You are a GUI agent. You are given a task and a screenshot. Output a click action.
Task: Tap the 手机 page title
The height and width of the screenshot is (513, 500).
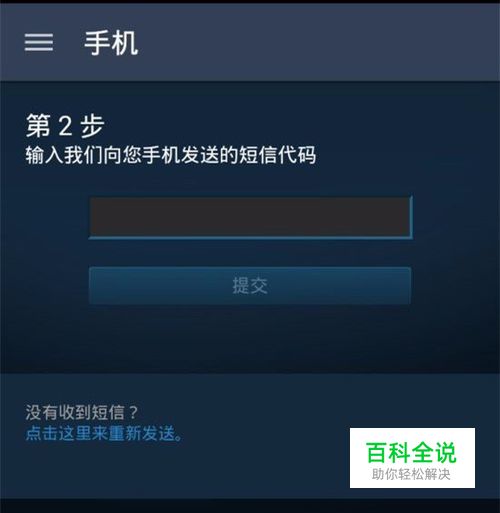[x=111, y=43]
